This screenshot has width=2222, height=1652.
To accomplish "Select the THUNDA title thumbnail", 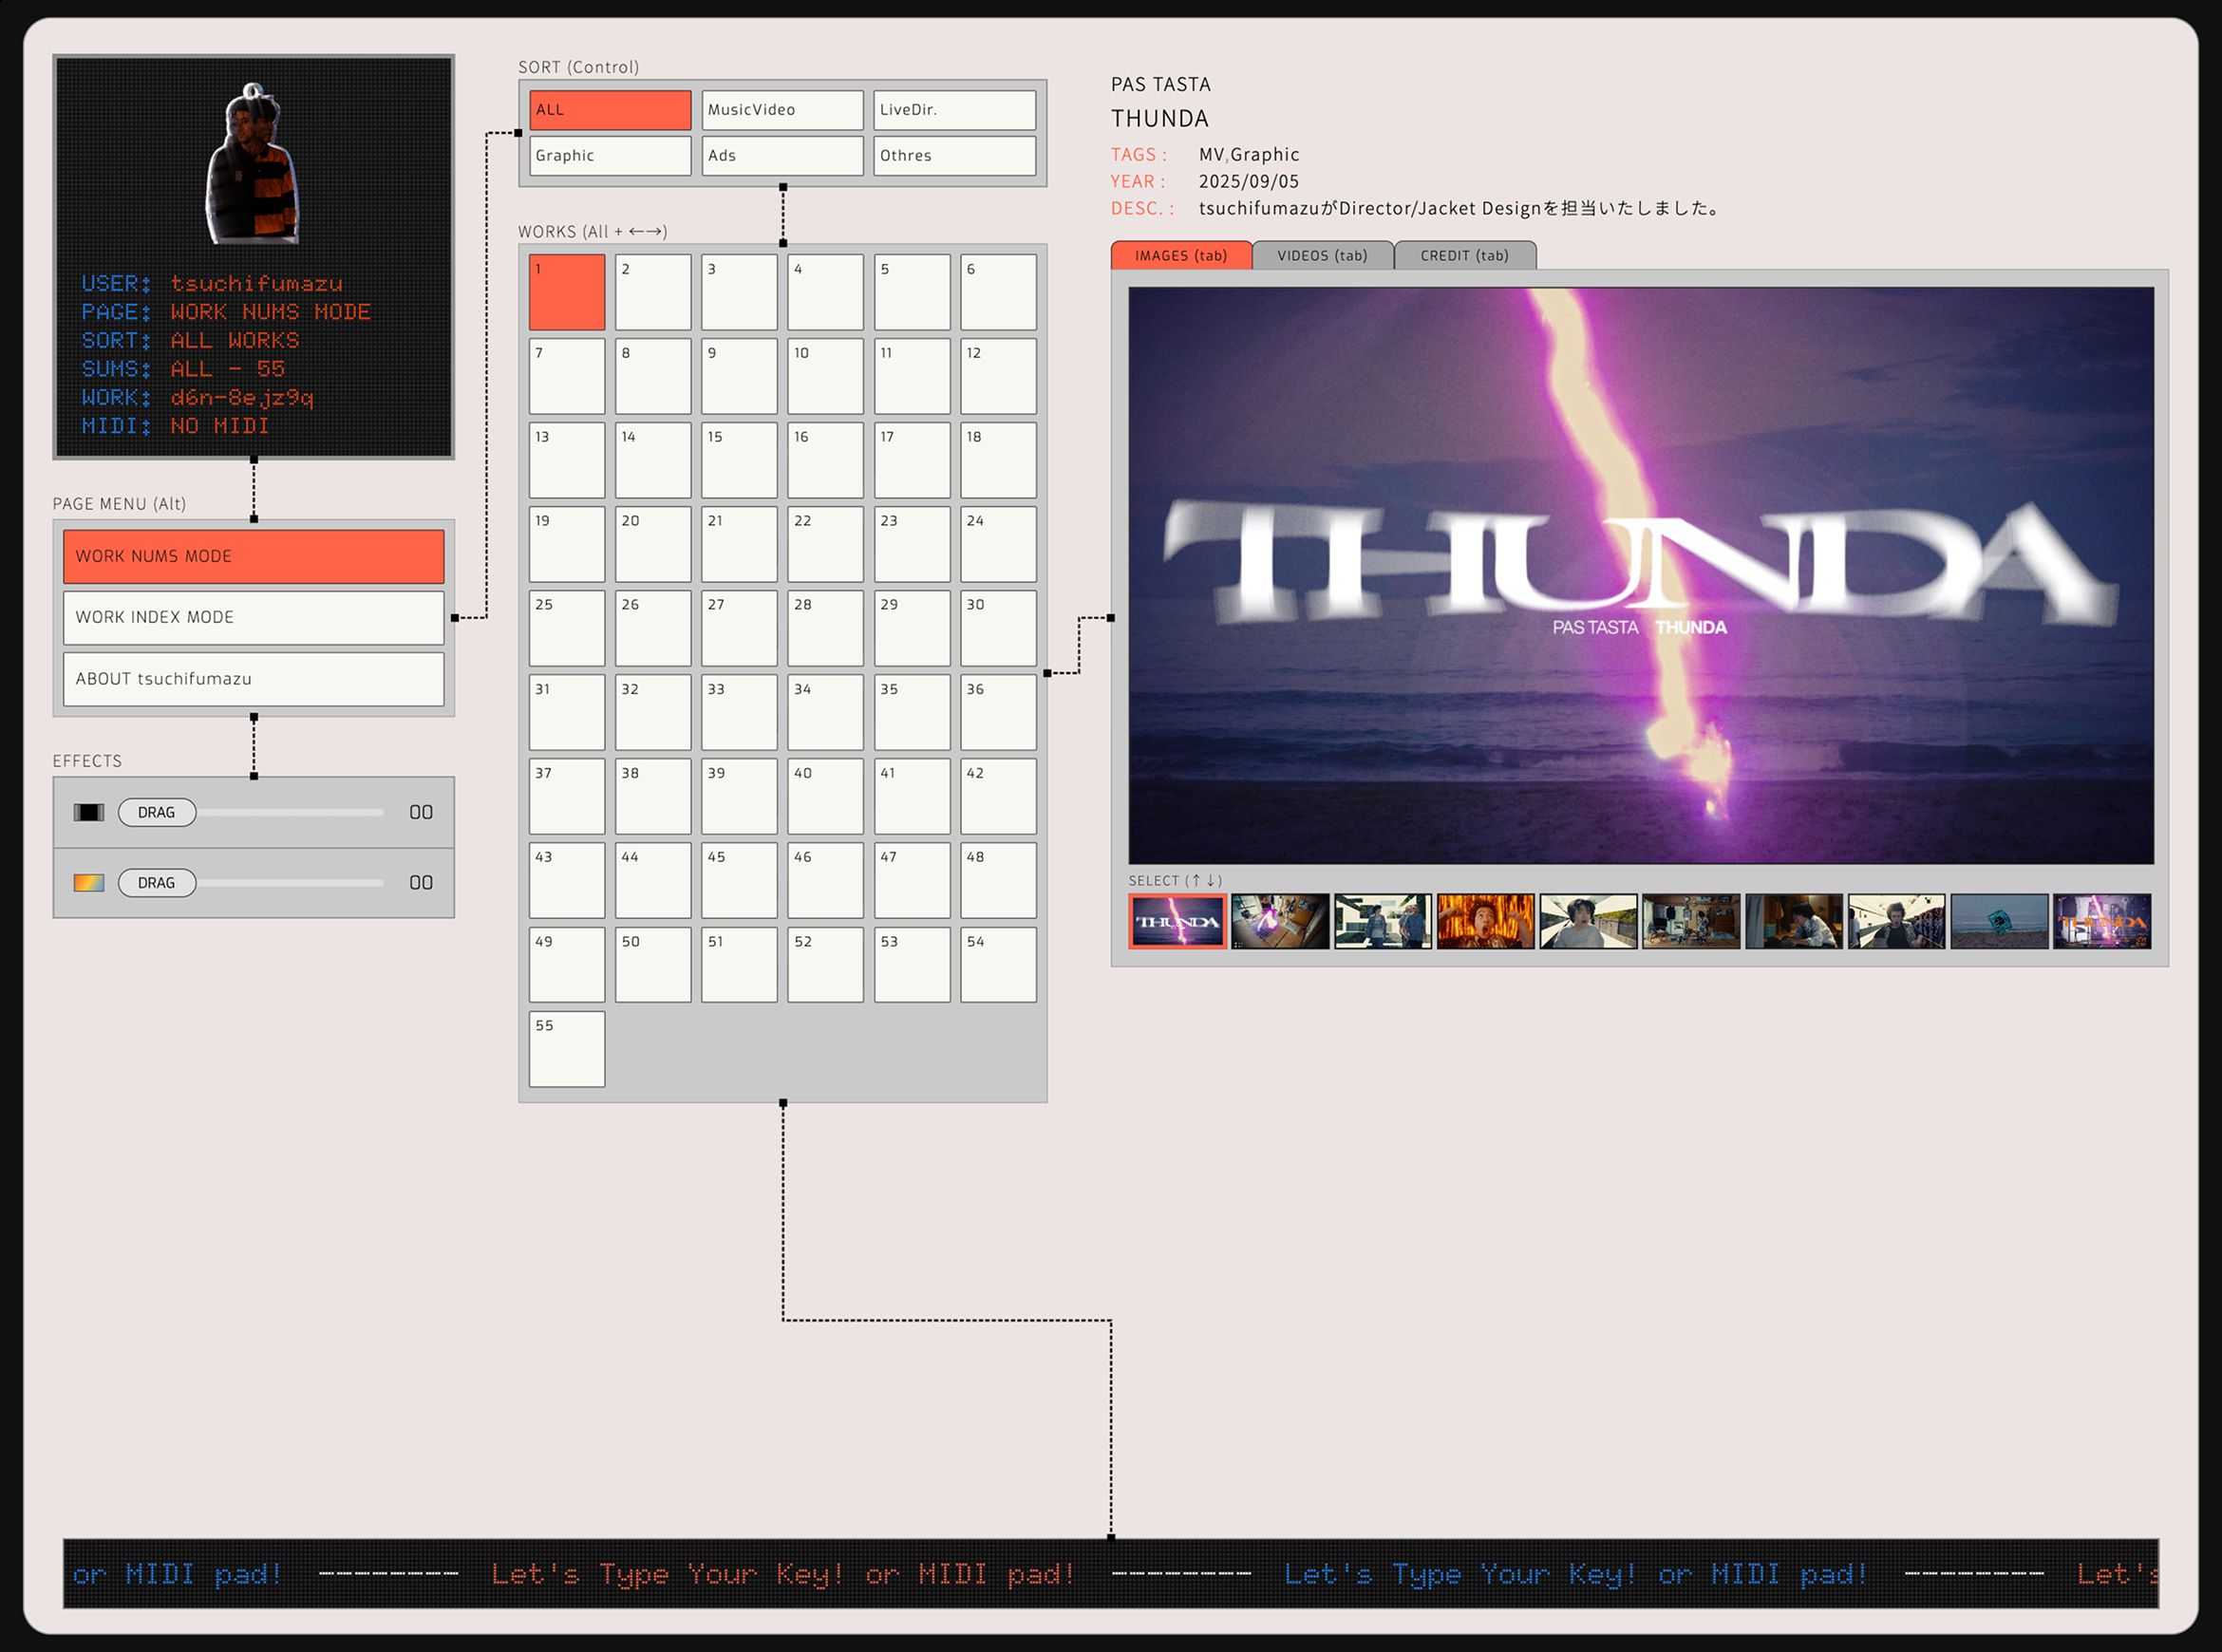I will coord(1178,921).
